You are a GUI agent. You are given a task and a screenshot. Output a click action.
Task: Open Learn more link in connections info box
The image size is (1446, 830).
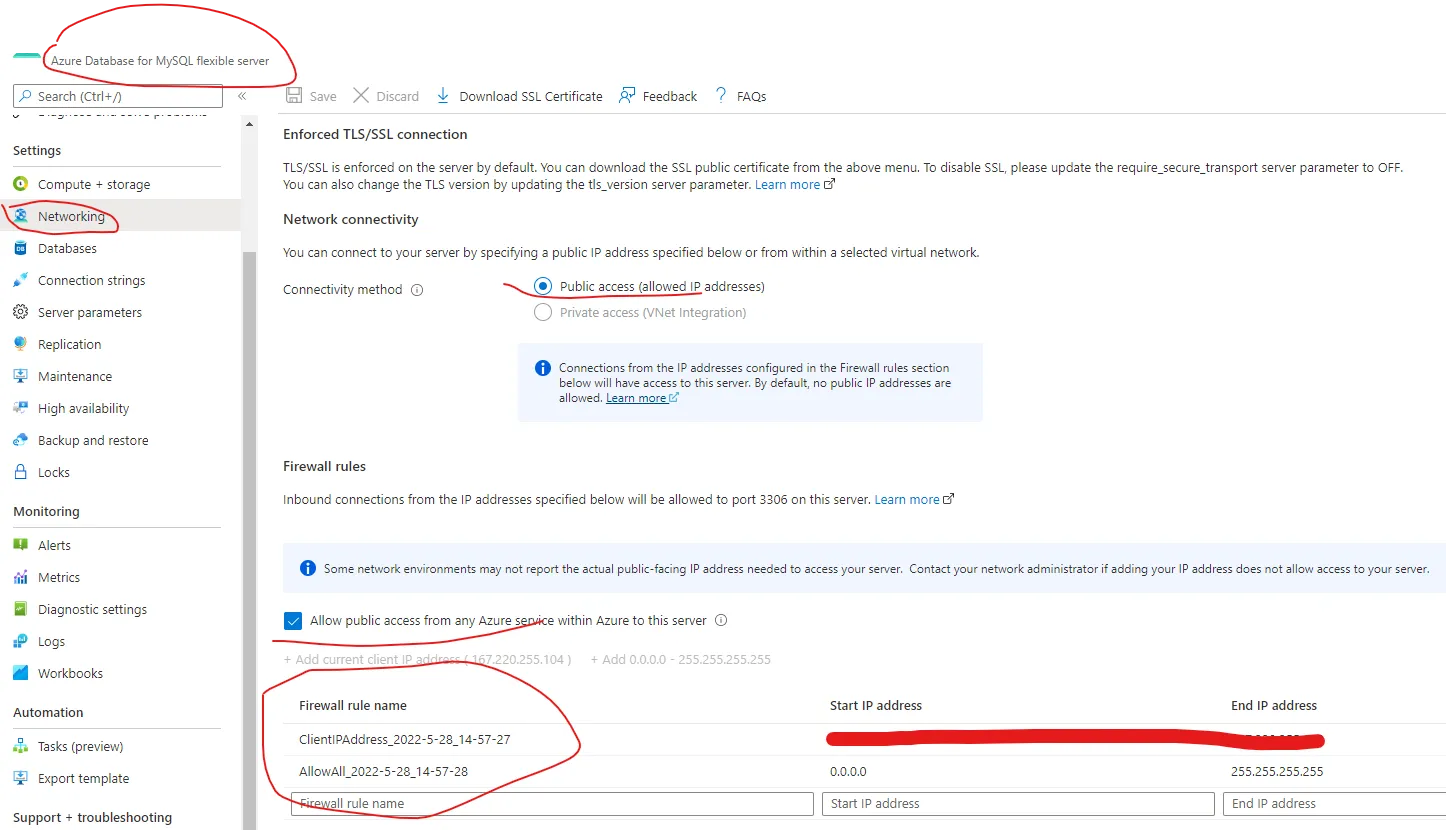tap(642, 398)
